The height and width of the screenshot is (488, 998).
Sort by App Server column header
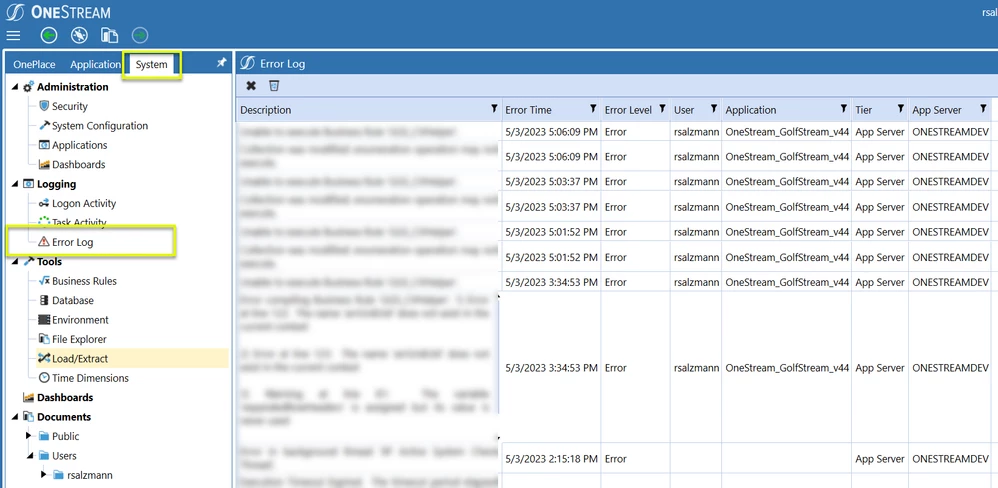[937, 110]
